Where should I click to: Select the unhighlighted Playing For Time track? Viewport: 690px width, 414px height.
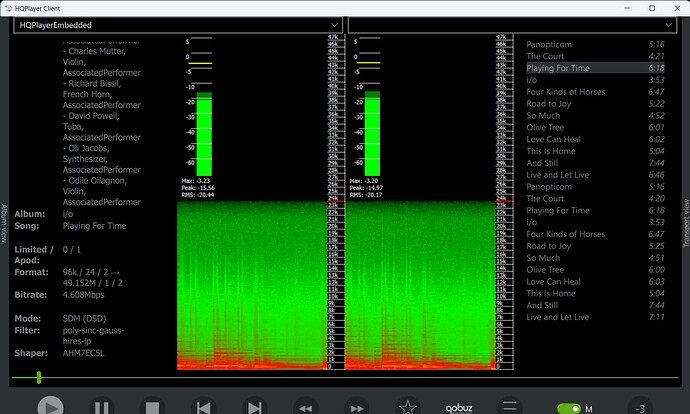pyautogui.click(x=595, y=210)
